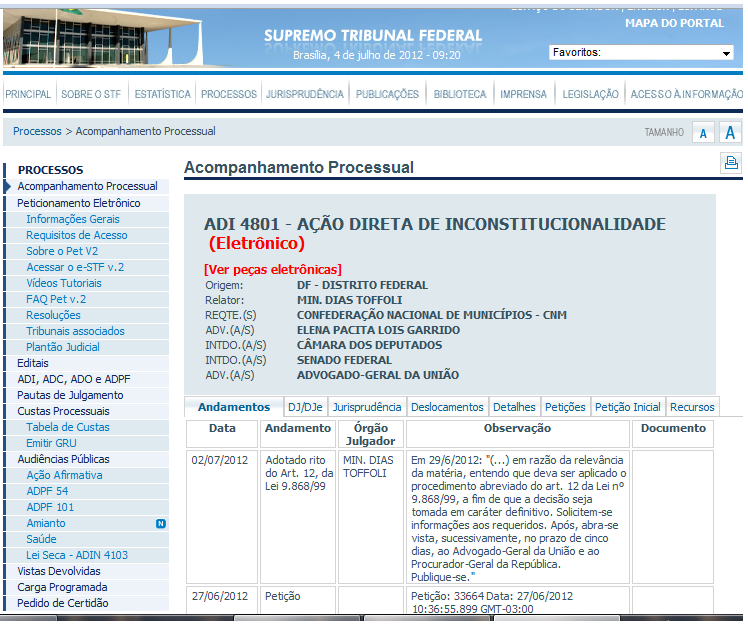Open Custas Processuais link
This screenshot has width=748, height=628.
coord(63,411)
